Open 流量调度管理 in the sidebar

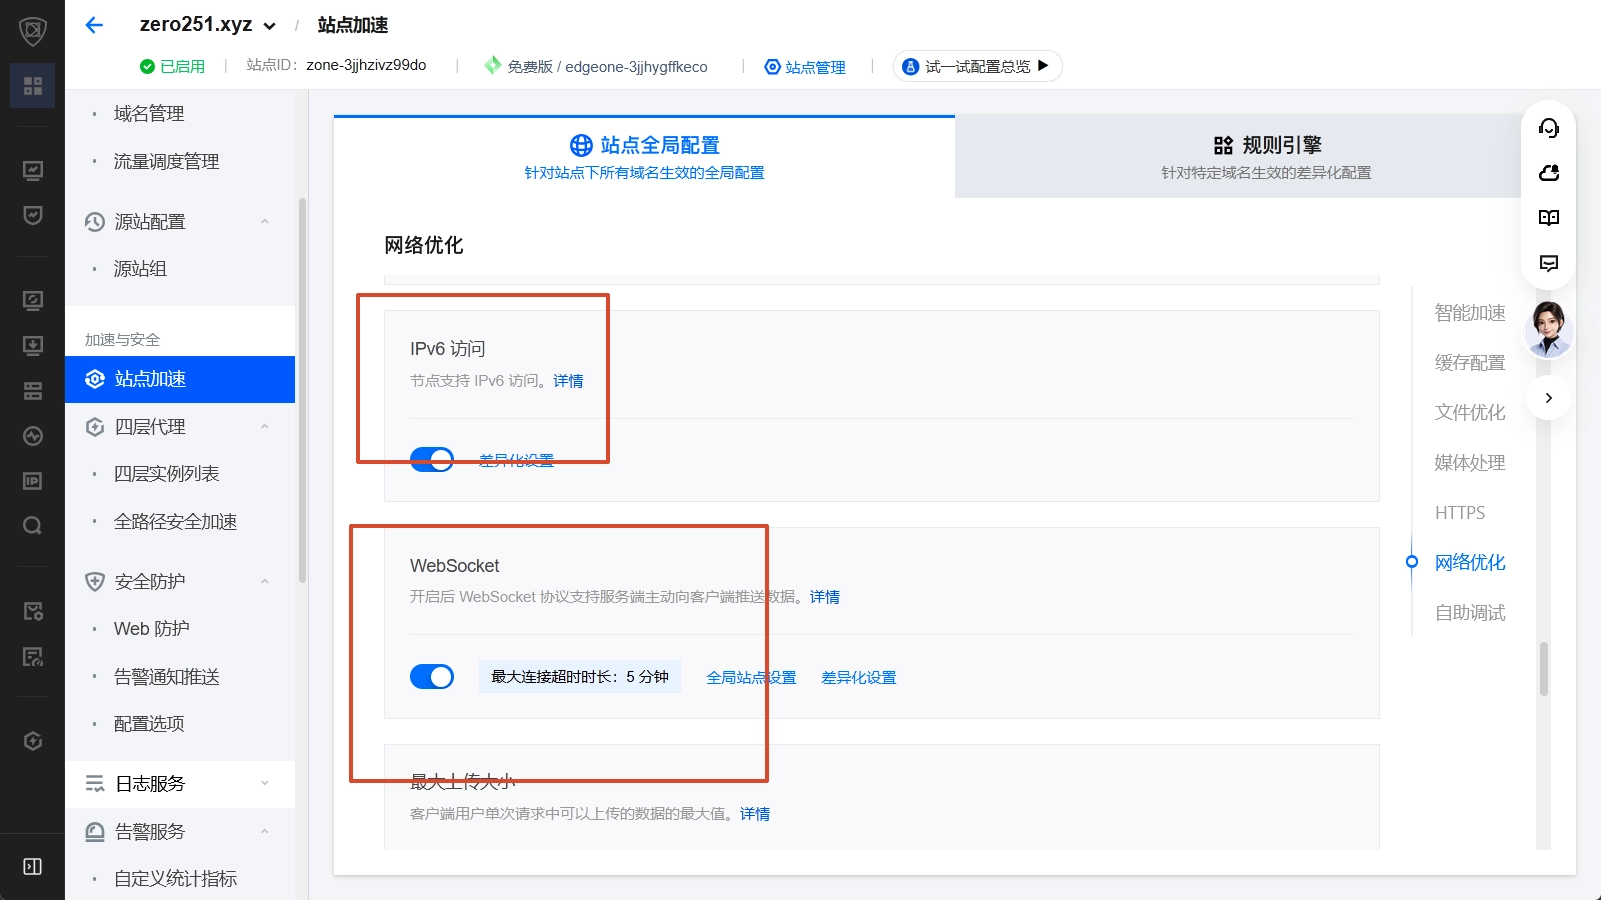(166, 162)
